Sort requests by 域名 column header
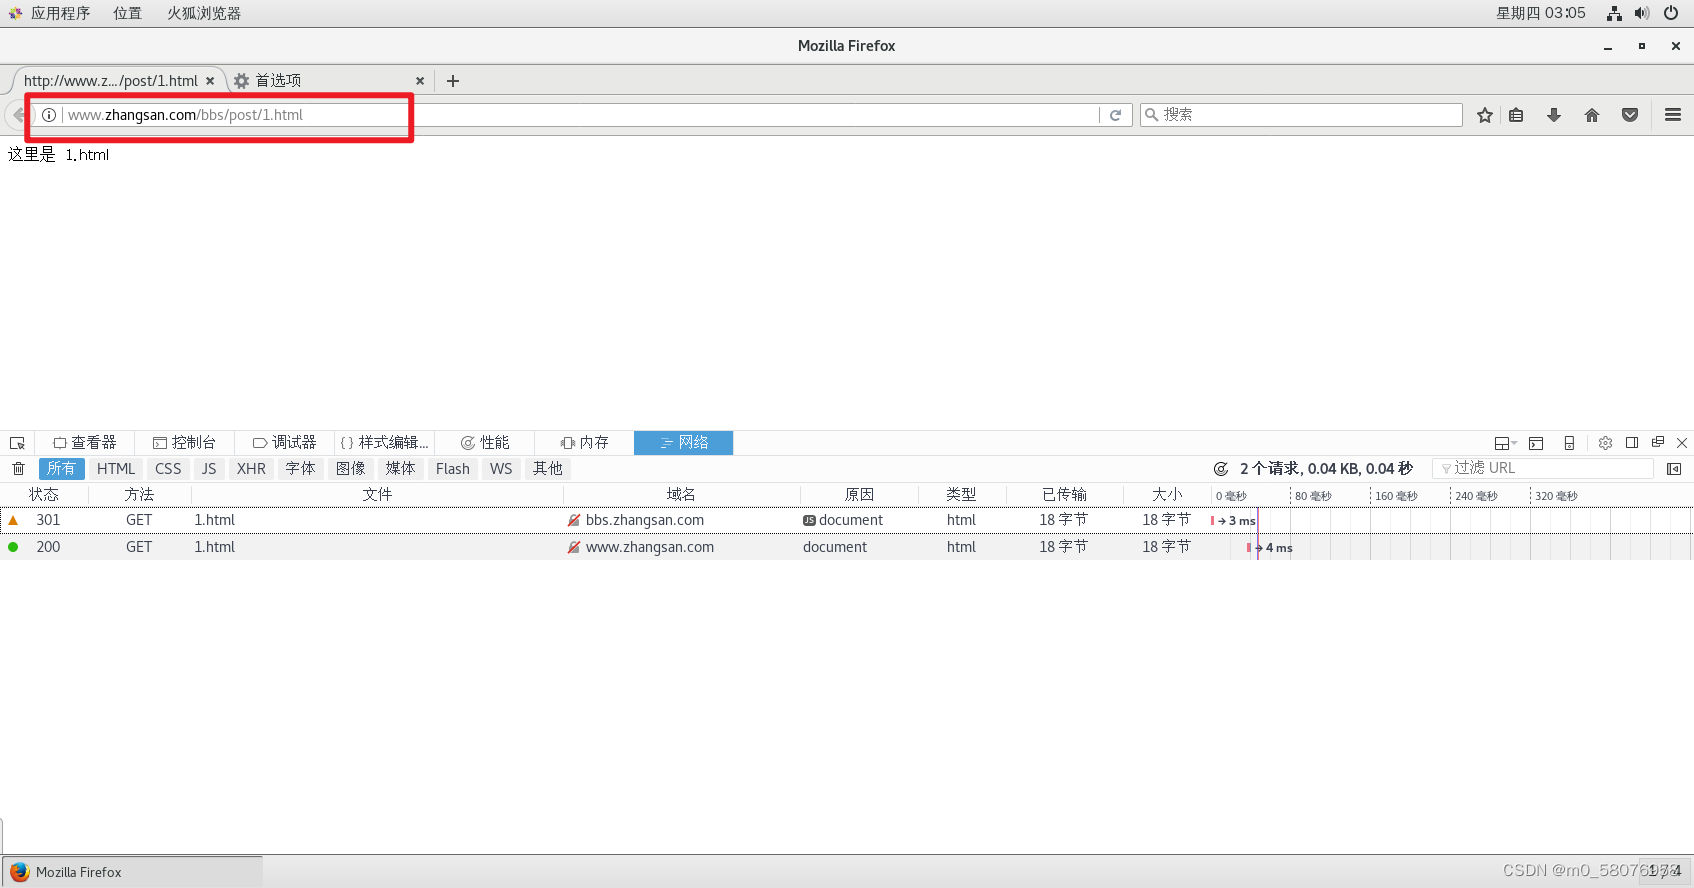Screen dimensions: 1694x888 tap(681, 495)
